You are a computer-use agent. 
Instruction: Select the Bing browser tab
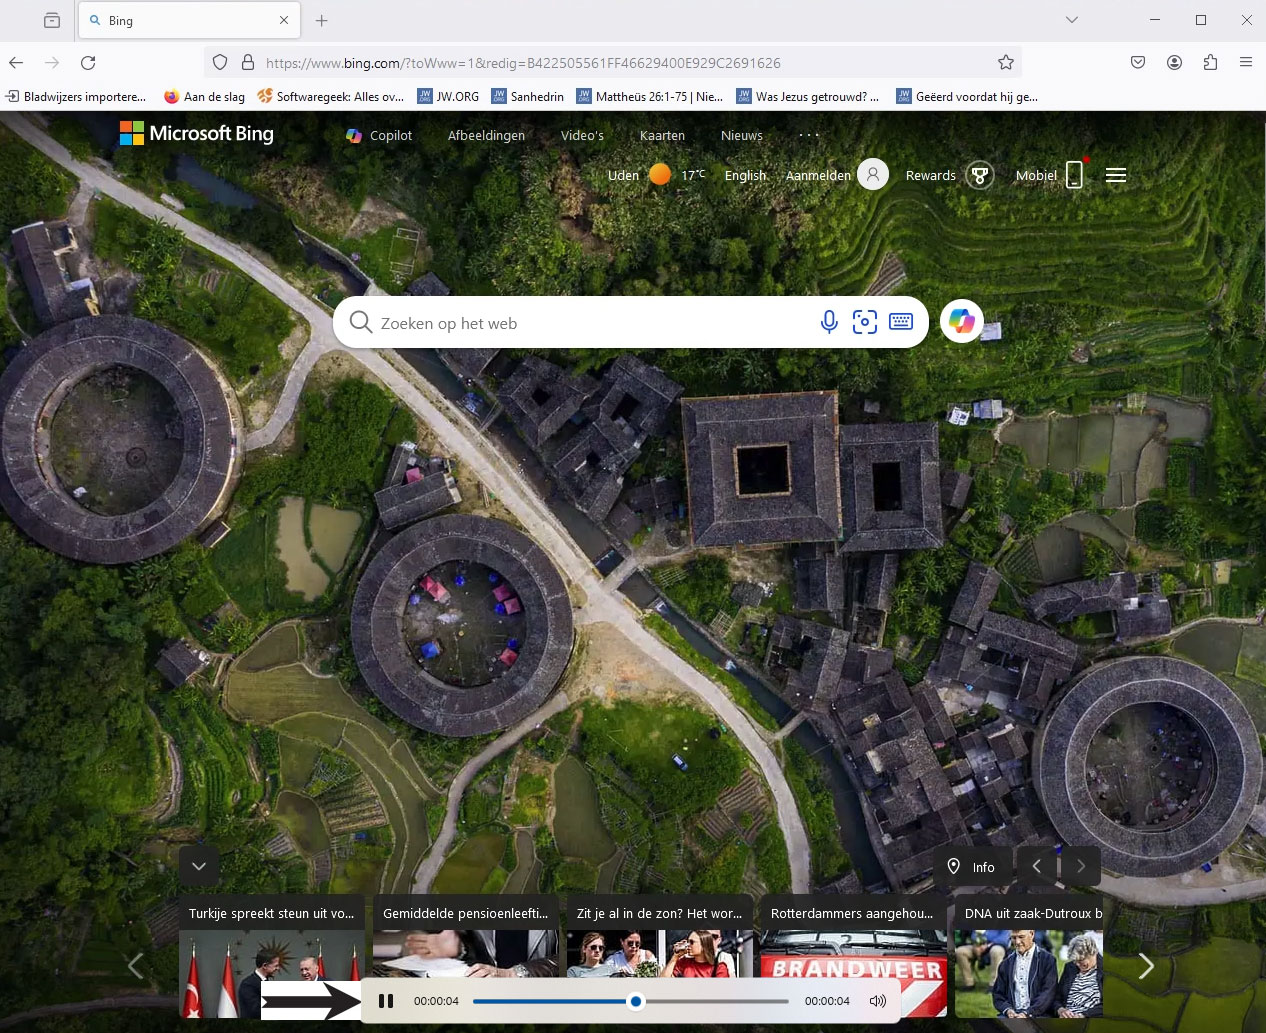tap(188, 20)
